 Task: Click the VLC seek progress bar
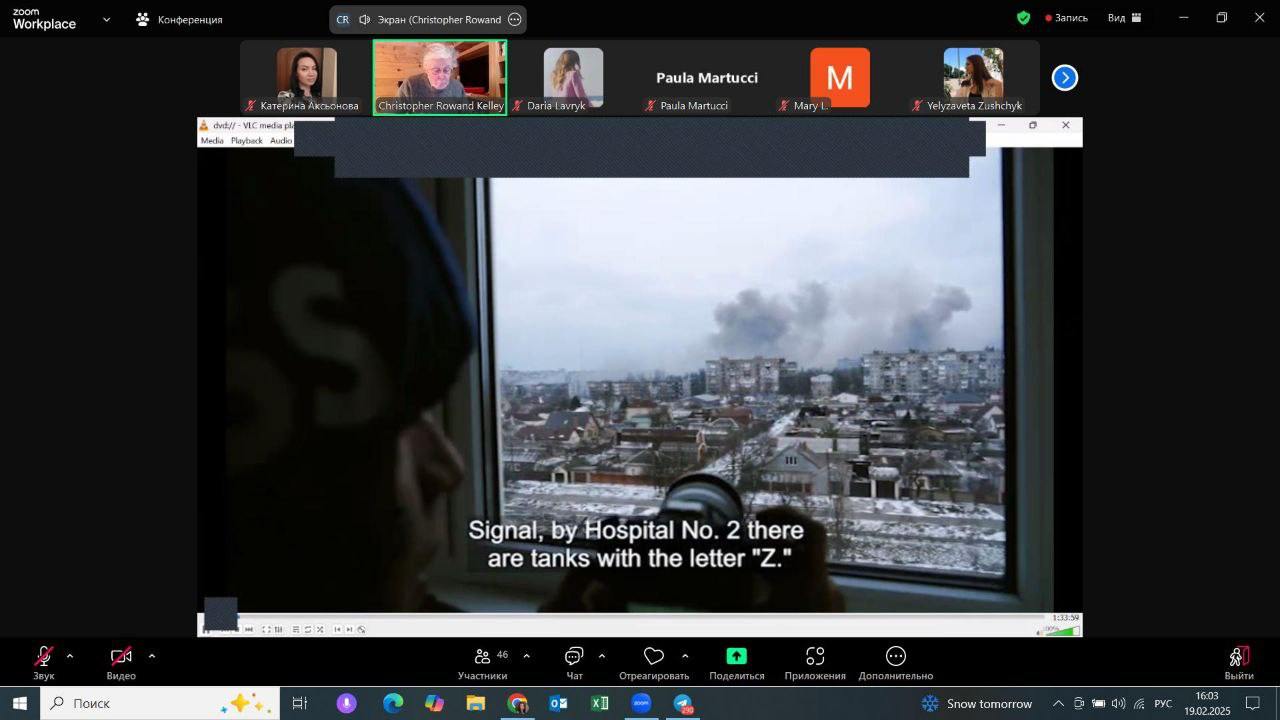tap(640, 618)
